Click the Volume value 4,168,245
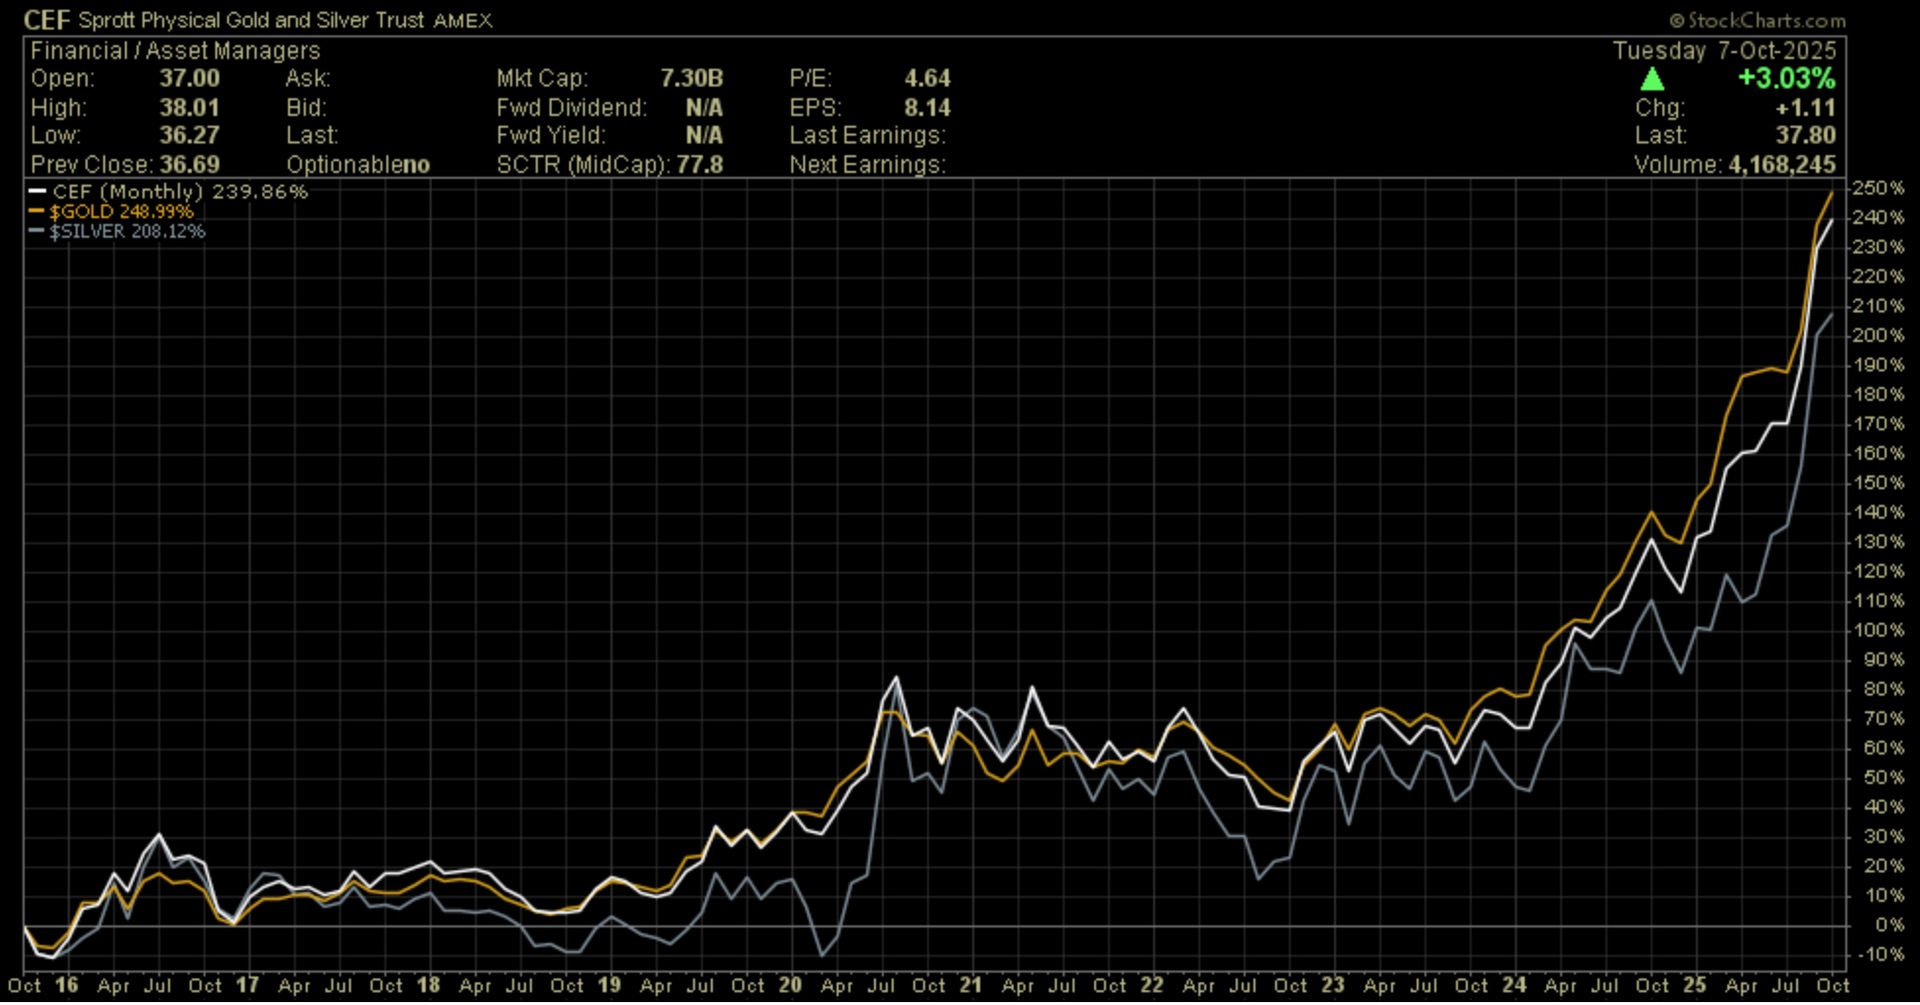This screenshot has width=1920, height=1005. coord(1782,165)
